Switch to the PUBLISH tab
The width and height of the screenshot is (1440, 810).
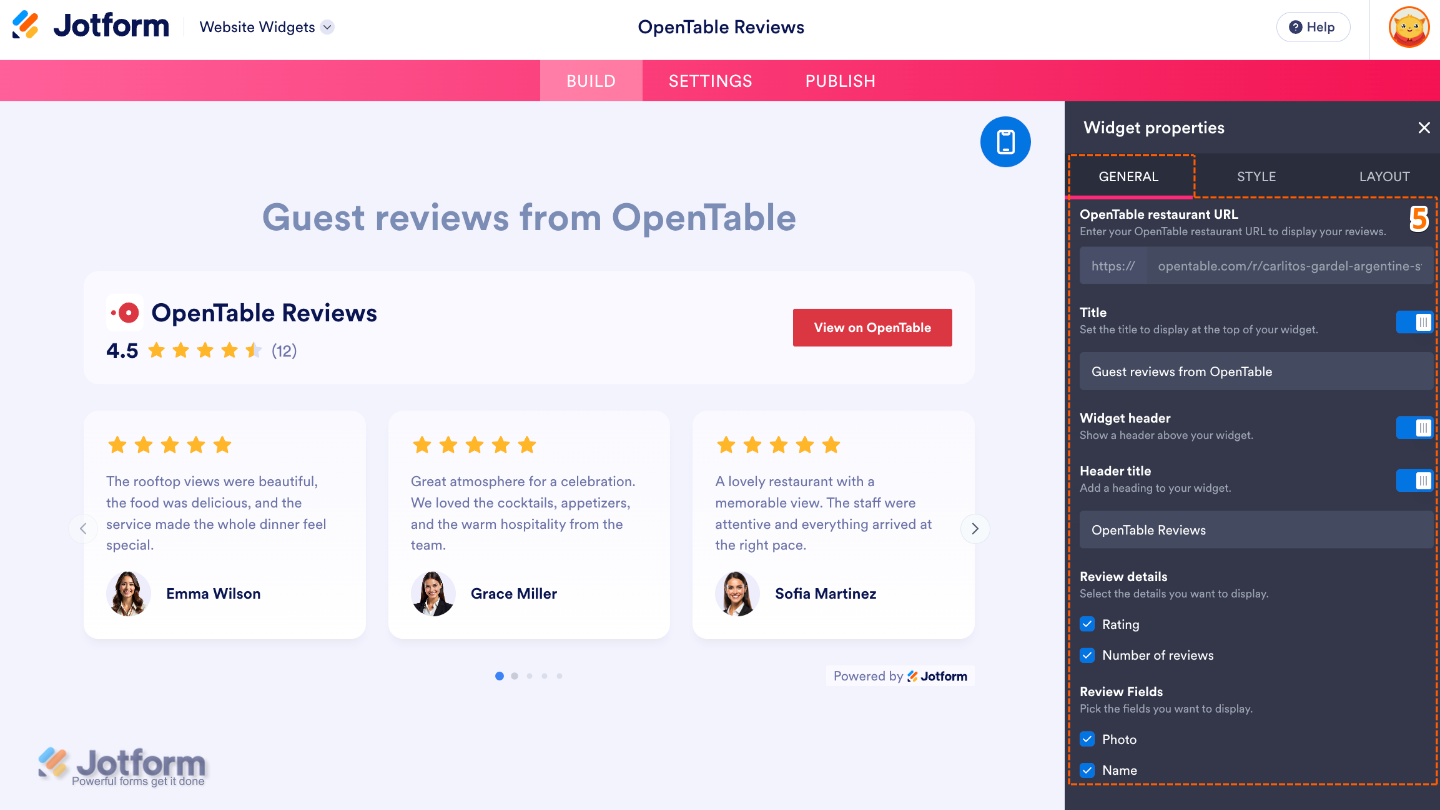(x=840, y=81)
